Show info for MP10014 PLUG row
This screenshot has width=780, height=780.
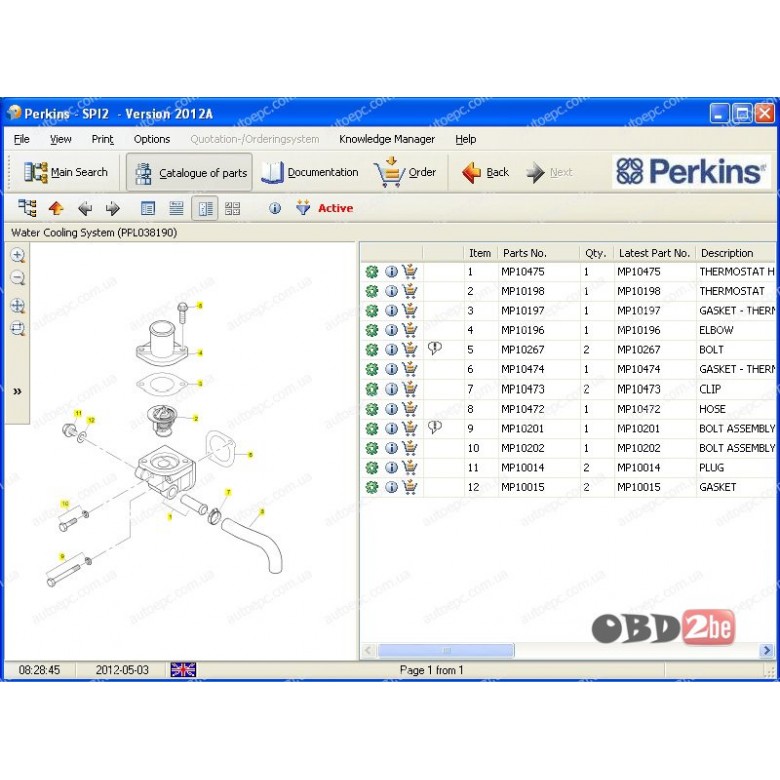pos(391,468)
